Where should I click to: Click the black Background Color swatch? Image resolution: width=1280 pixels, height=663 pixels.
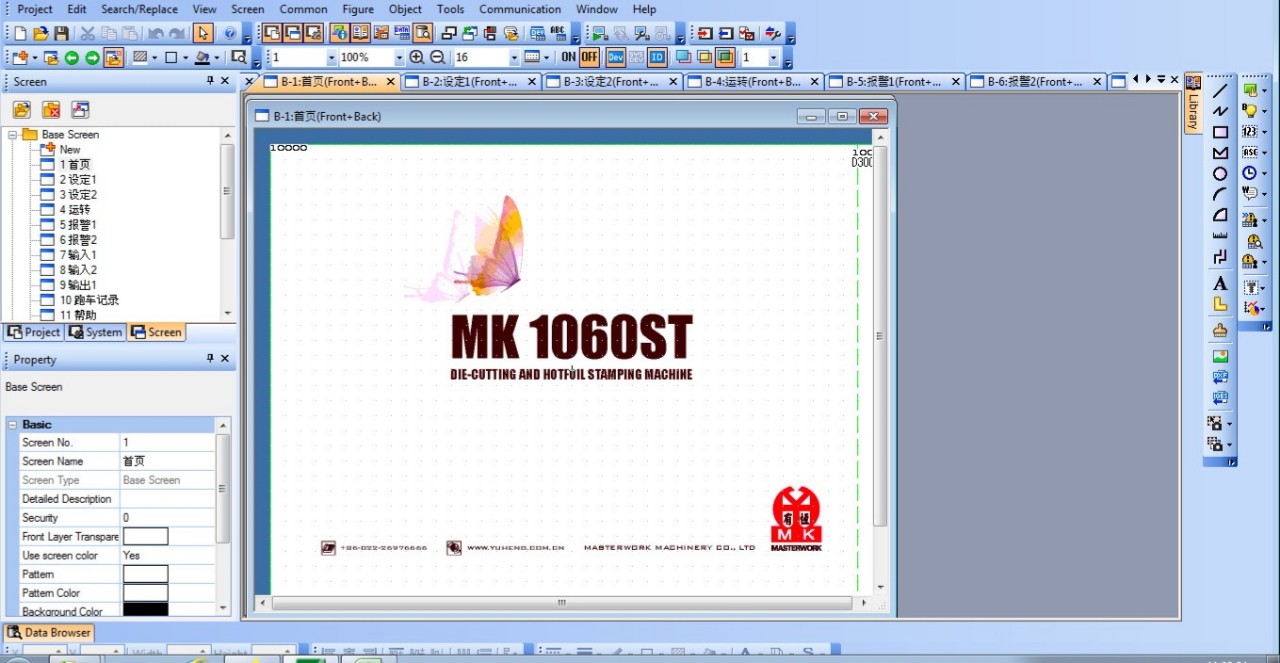pyautogui.click(x=145, y=610)
